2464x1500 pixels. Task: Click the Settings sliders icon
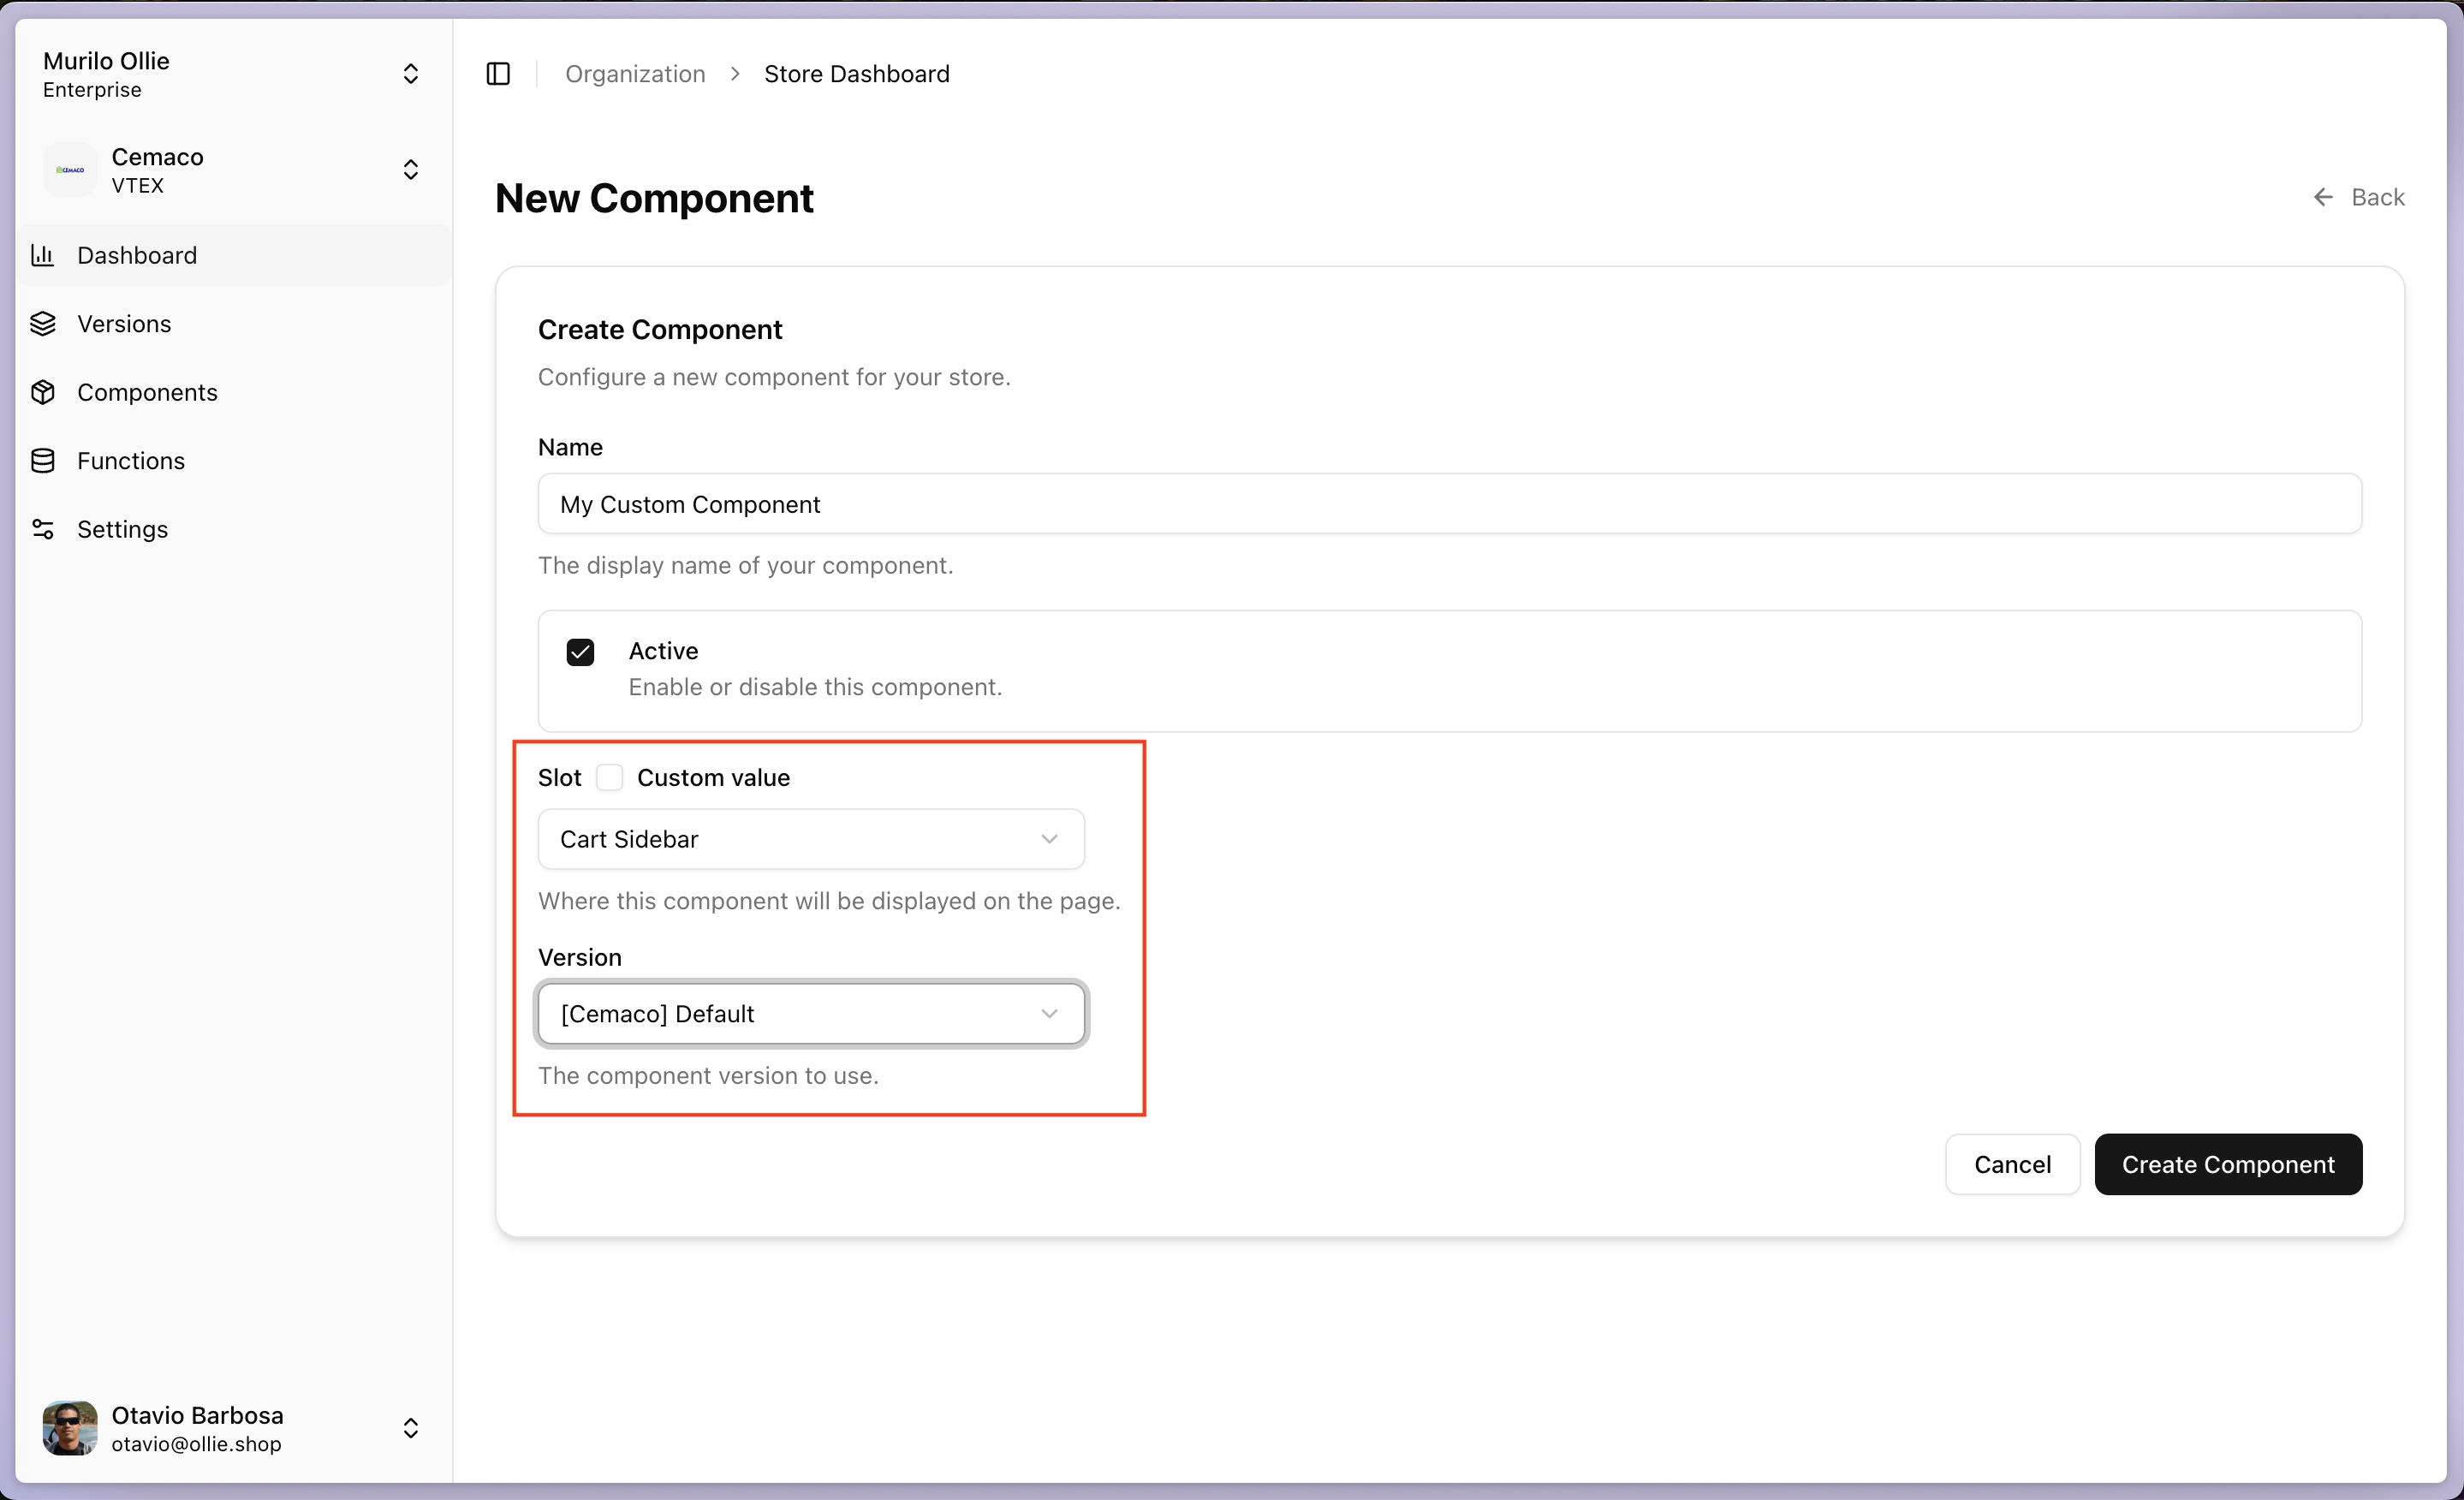43,529
